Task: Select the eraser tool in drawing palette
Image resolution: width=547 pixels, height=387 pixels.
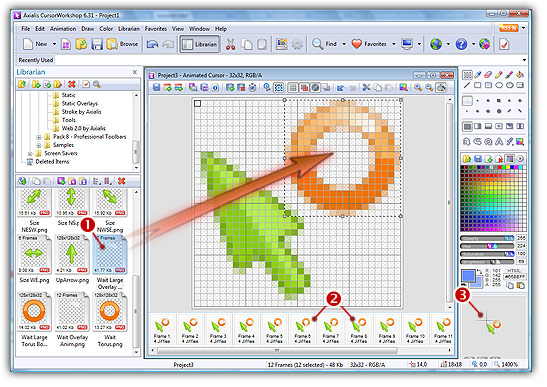Action: click(488, 74)
